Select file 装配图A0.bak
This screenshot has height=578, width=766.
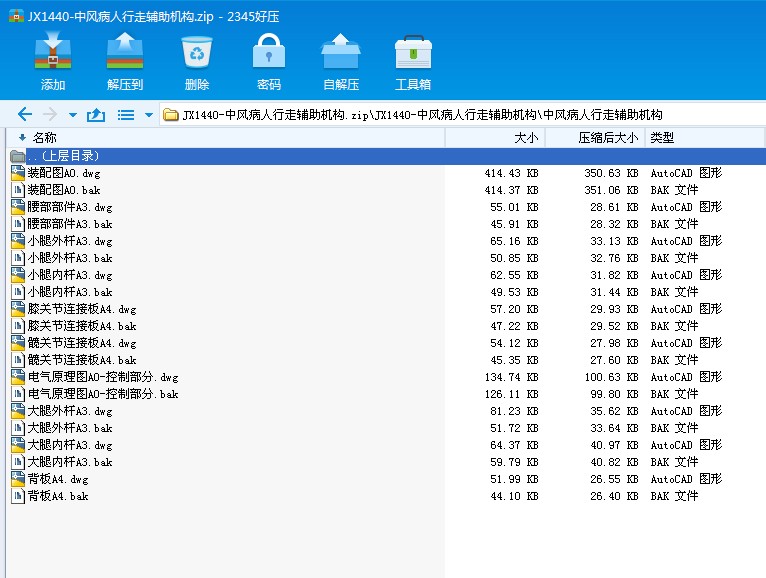(x=64, y=190)
